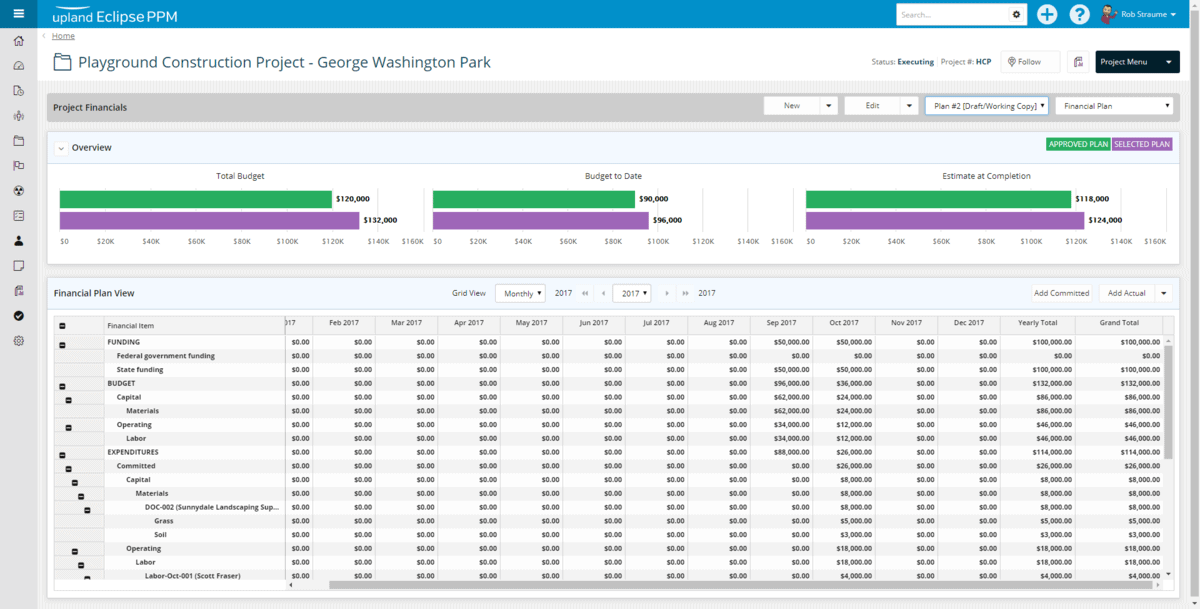Open the hamburger navigation menu
Viewport: 1200px width, 609px height.
click(x=18, y=14)
